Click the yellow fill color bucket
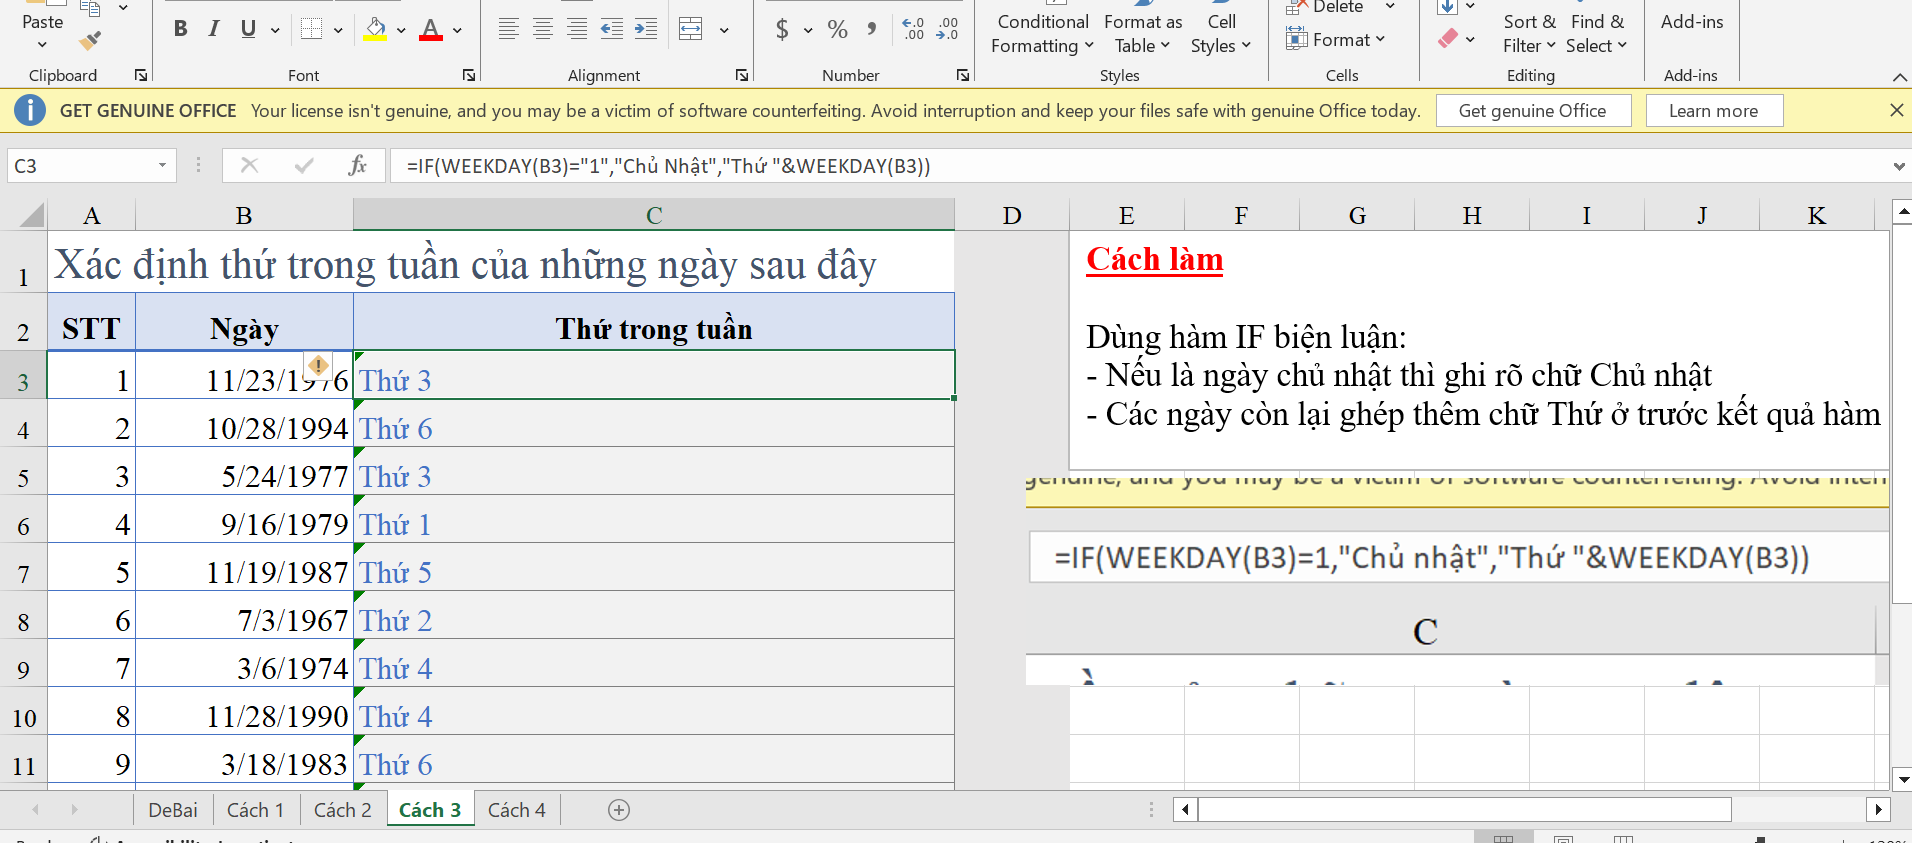 coord(375,29)
